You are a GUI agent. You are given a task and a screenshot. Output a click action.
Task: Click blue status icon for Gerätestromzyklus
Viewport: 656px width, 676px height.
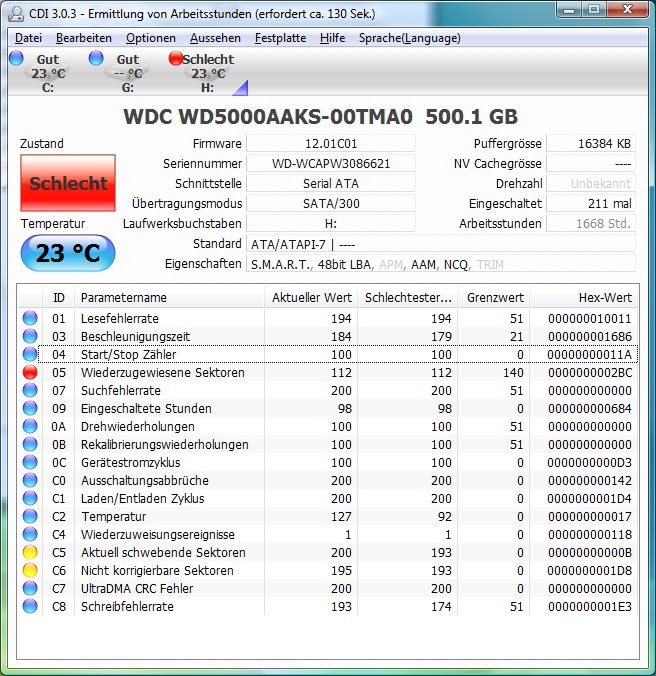30,463
